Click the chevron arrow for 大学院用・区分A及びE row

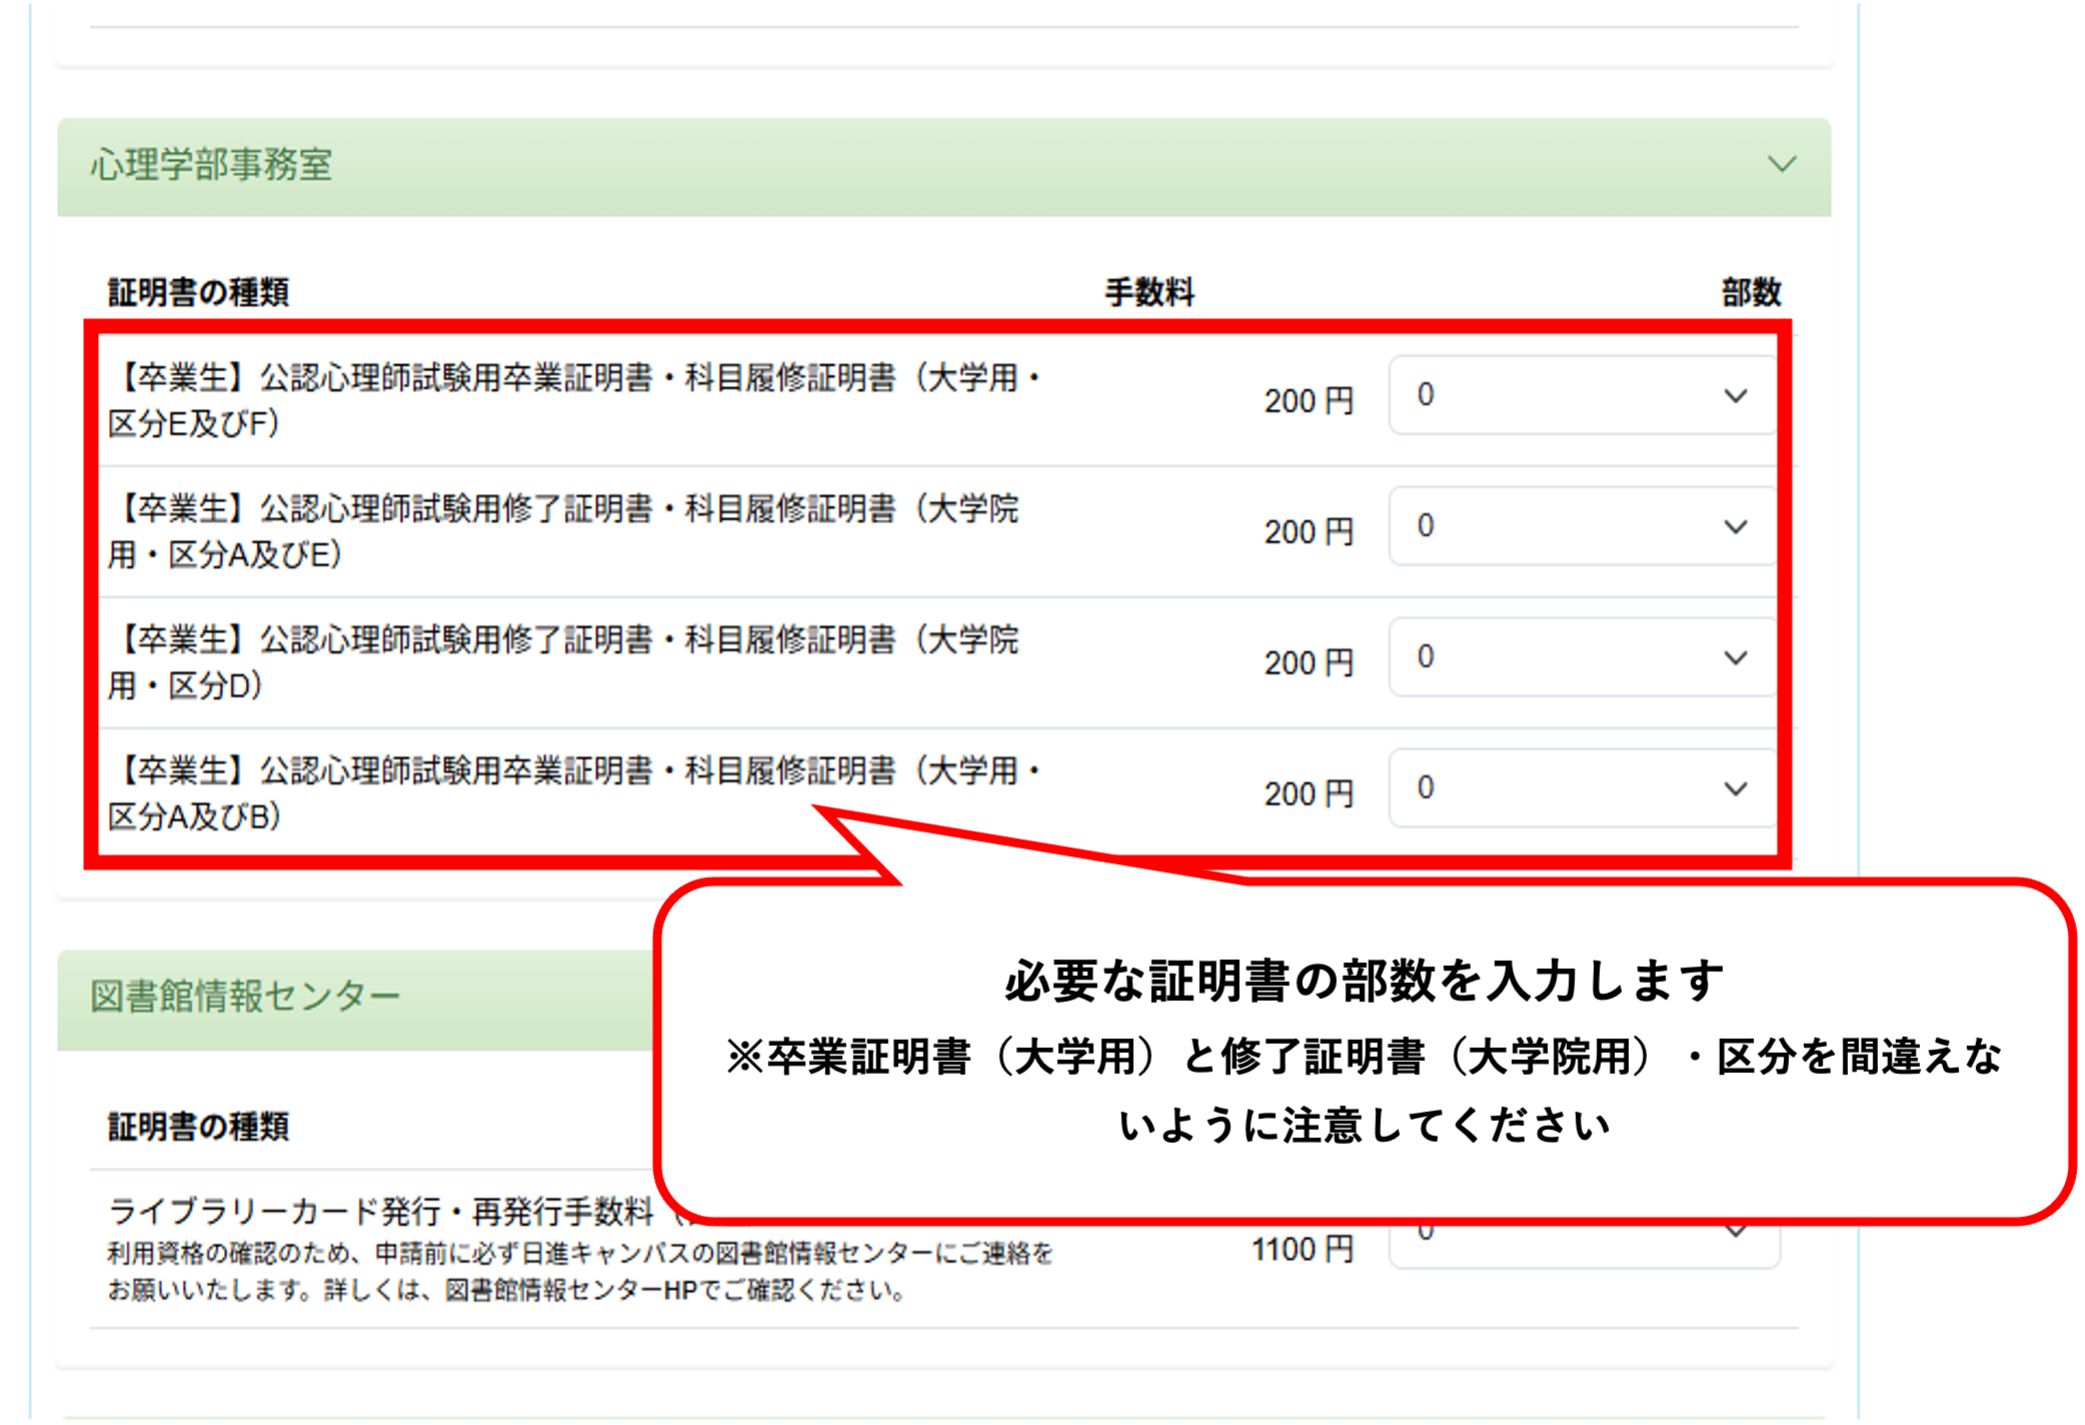point(1735,527)
